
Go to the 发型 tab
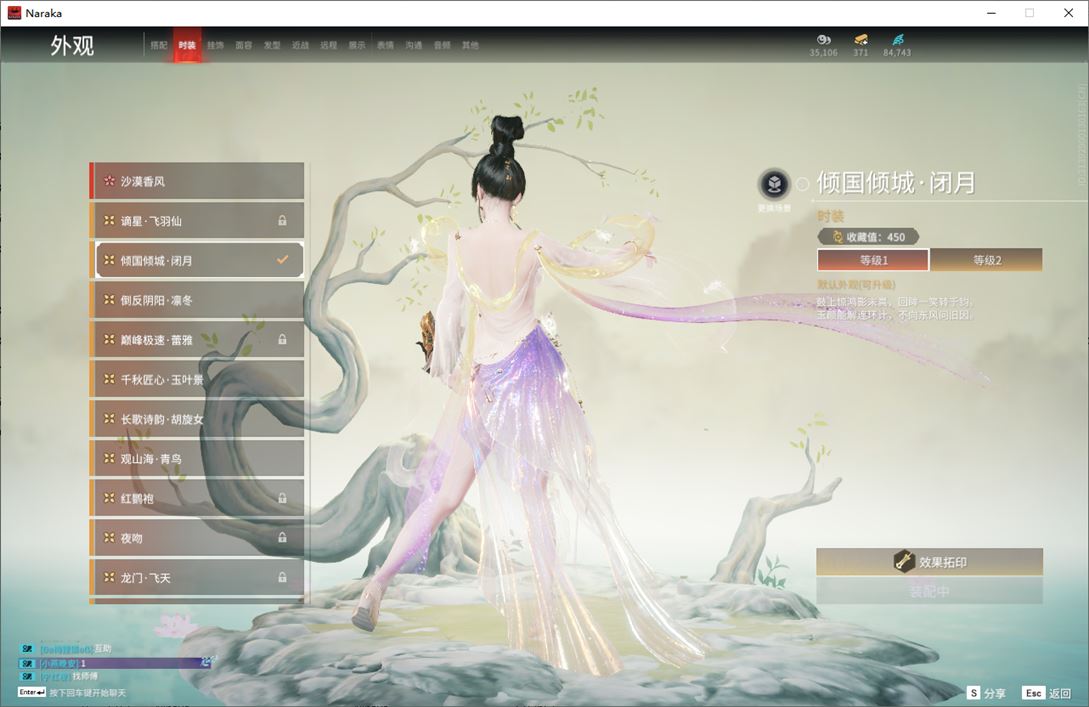click(272, 45)
